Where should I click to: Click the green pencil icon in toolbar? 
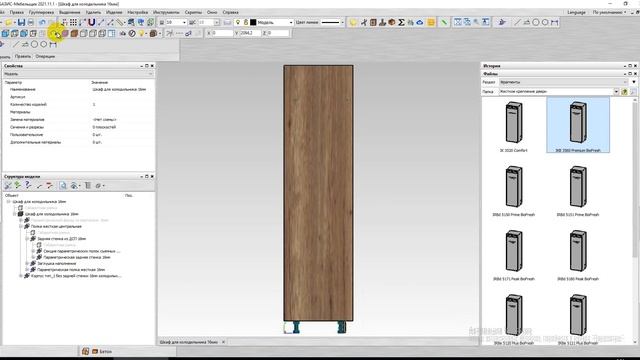coord(444,22)
